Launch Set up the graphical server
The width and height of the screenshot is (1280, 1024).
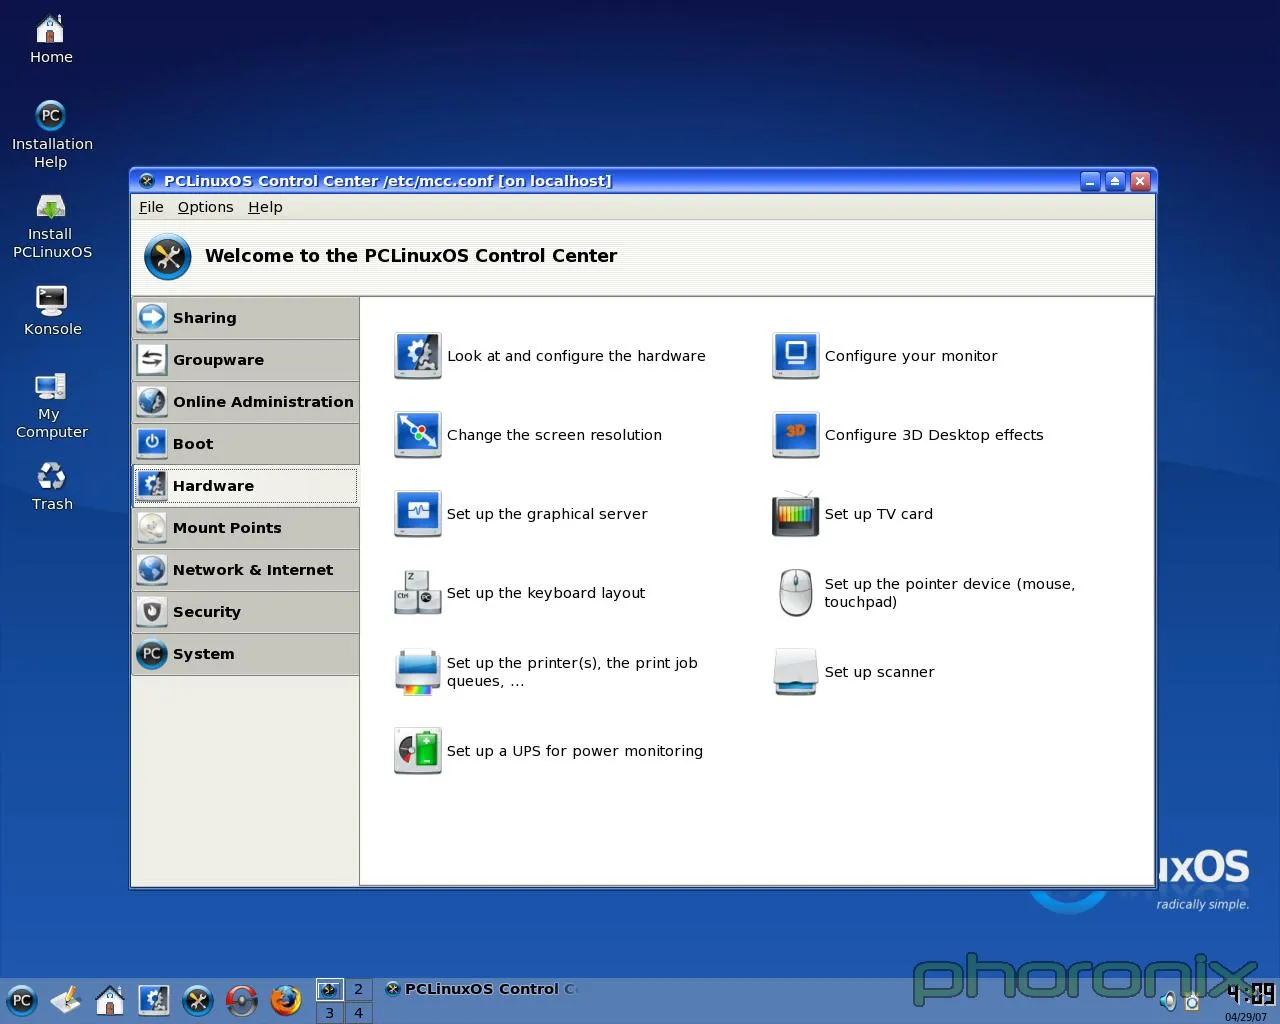tap(521, 514)
